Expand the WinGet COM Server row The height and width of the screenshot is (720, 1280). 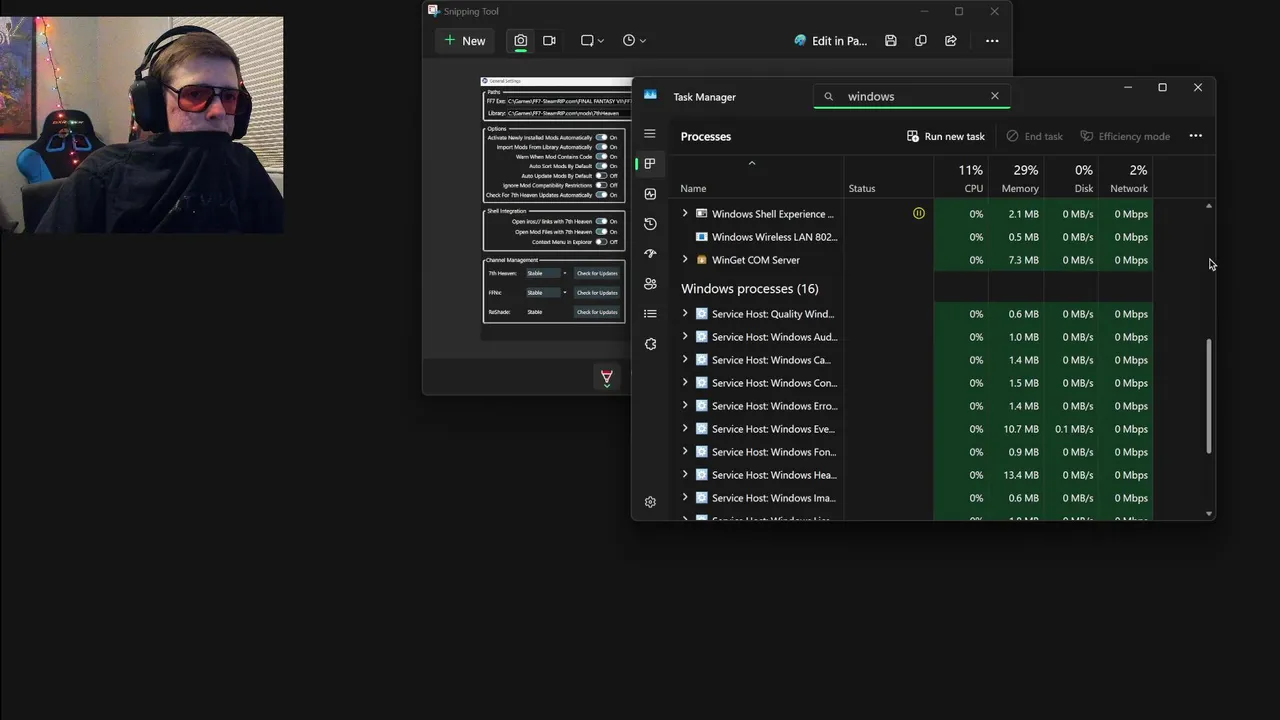point(685,259)
